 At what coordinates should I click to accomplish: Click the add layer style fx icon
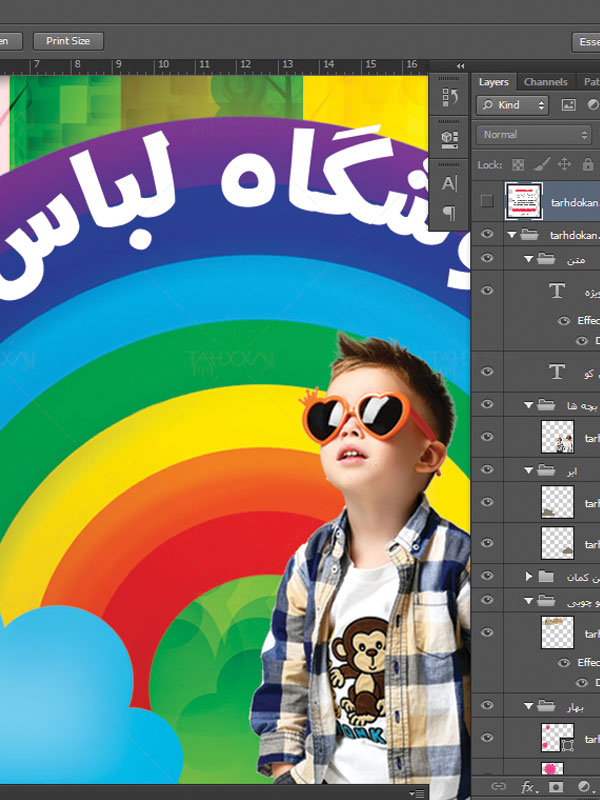[528, 787]
